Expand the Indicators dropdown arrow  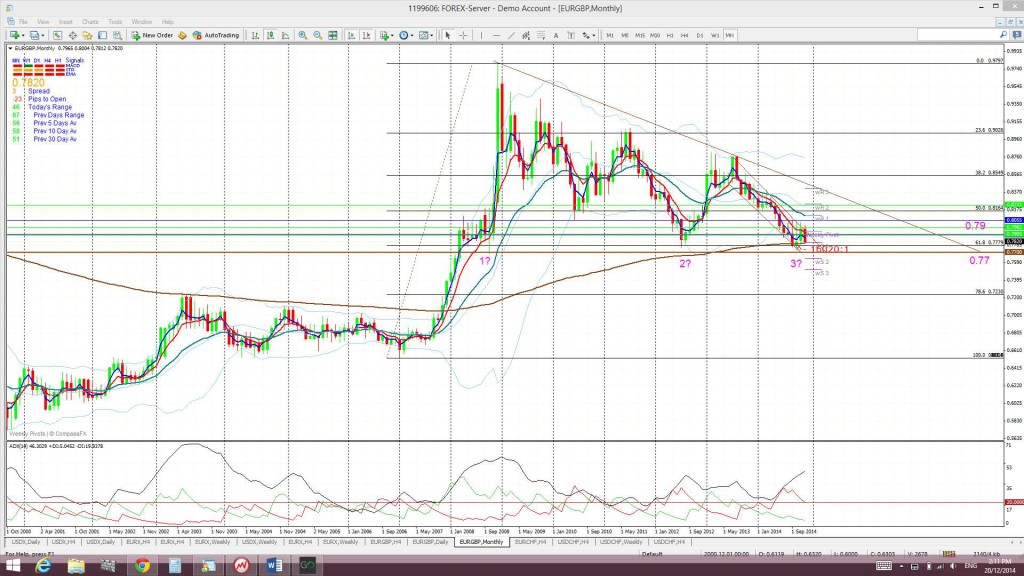(392, 35)
